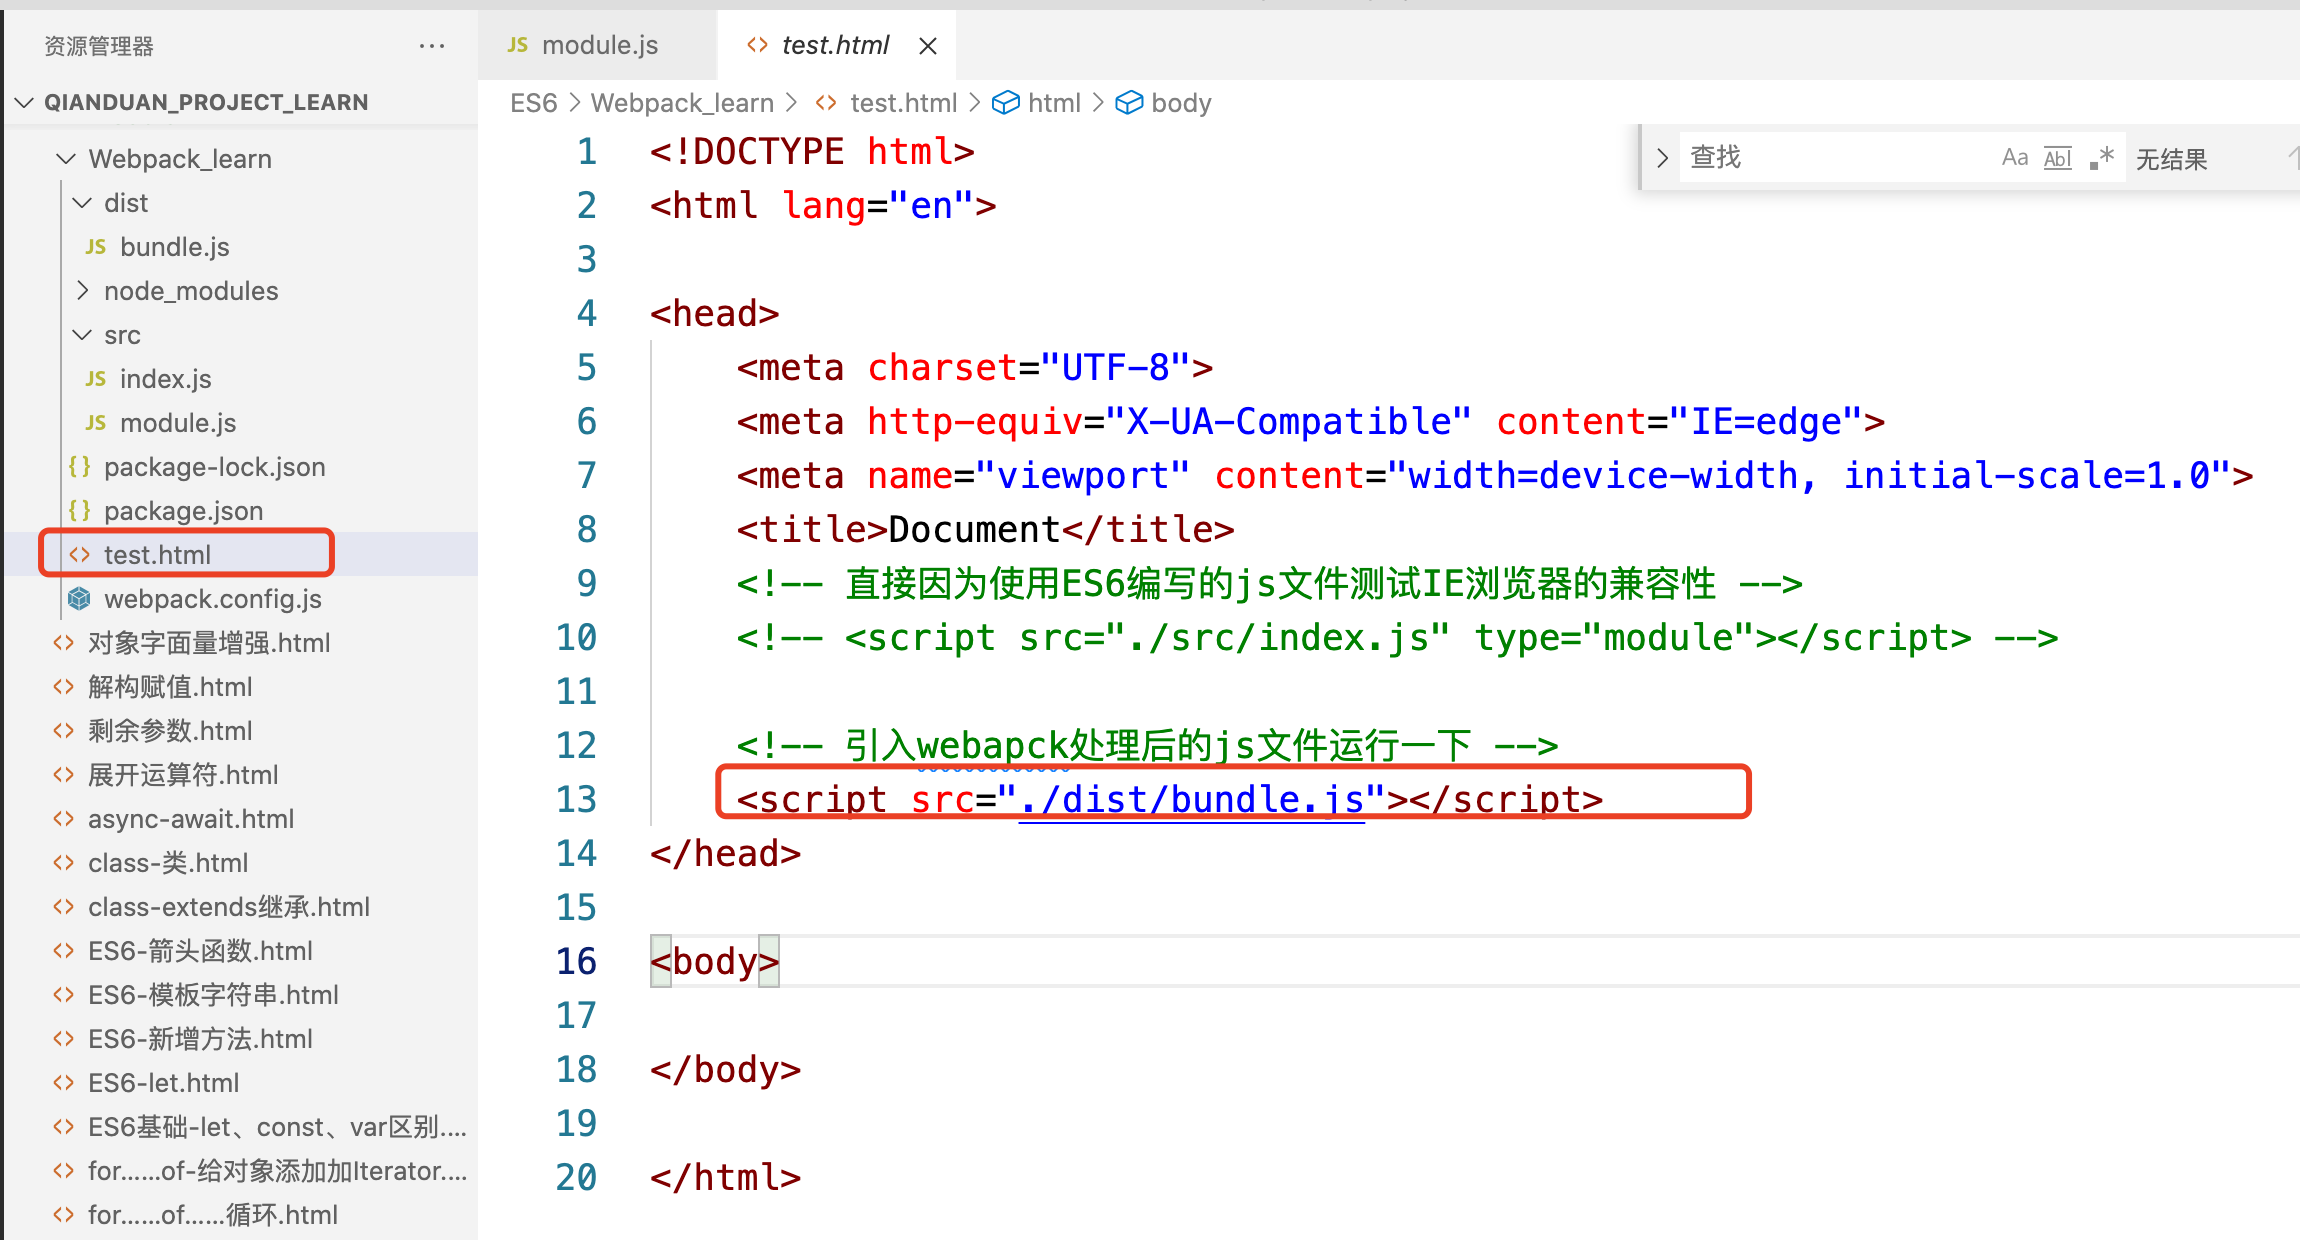The height and width of the screenshot is (1240, 2300).
Task: Switch to the module.js tab
Action: coord(598,45)
